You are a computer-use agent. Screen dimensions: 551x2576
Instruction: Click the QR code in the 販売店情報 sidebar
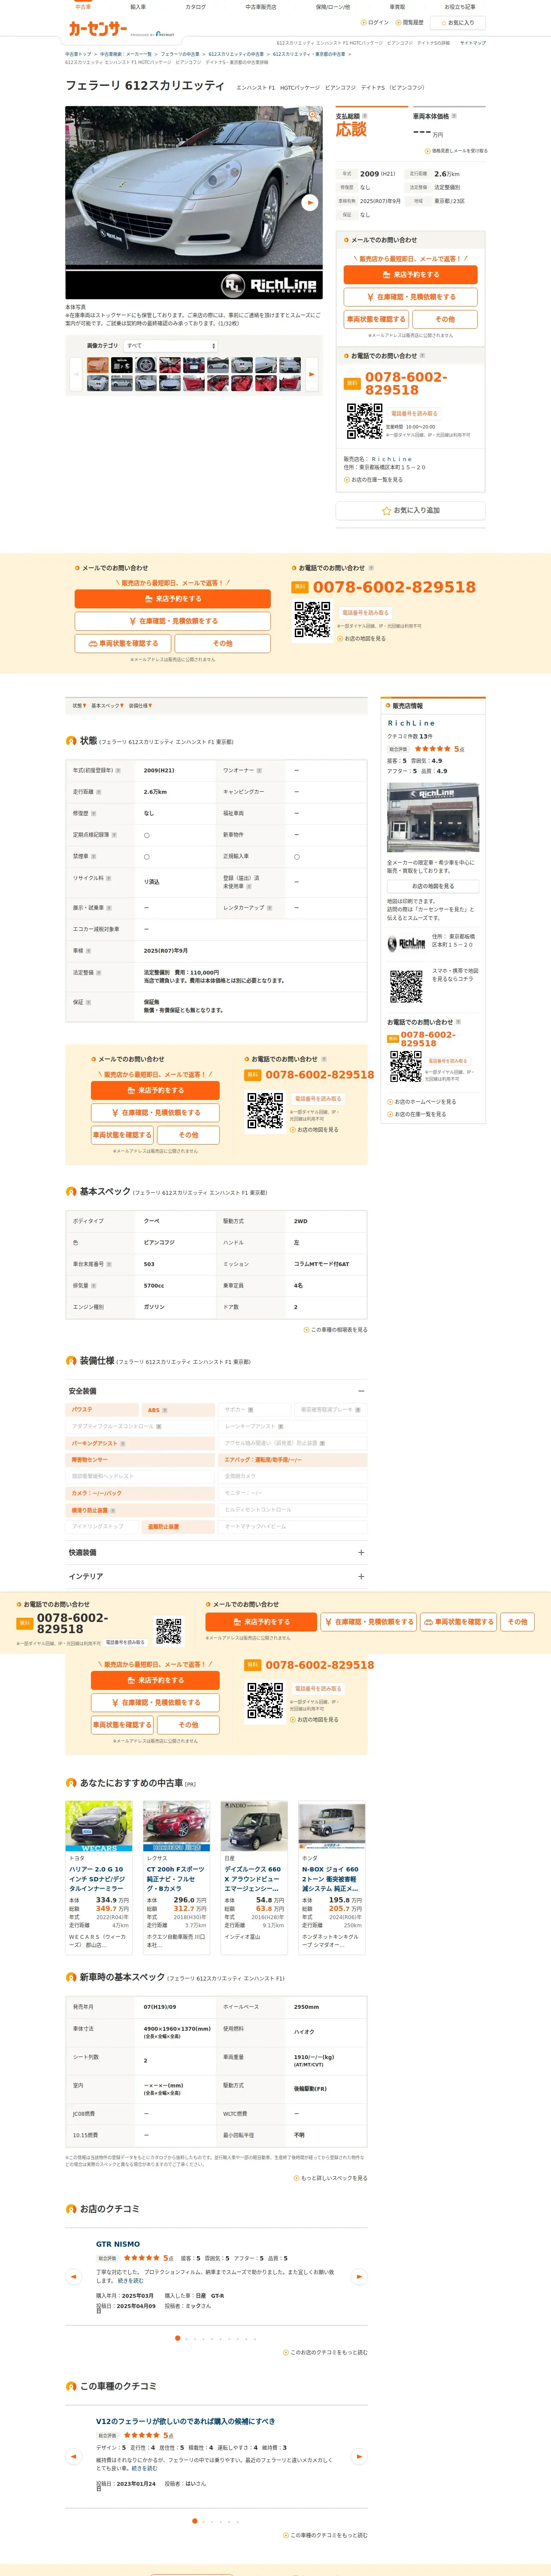[406, 986]
